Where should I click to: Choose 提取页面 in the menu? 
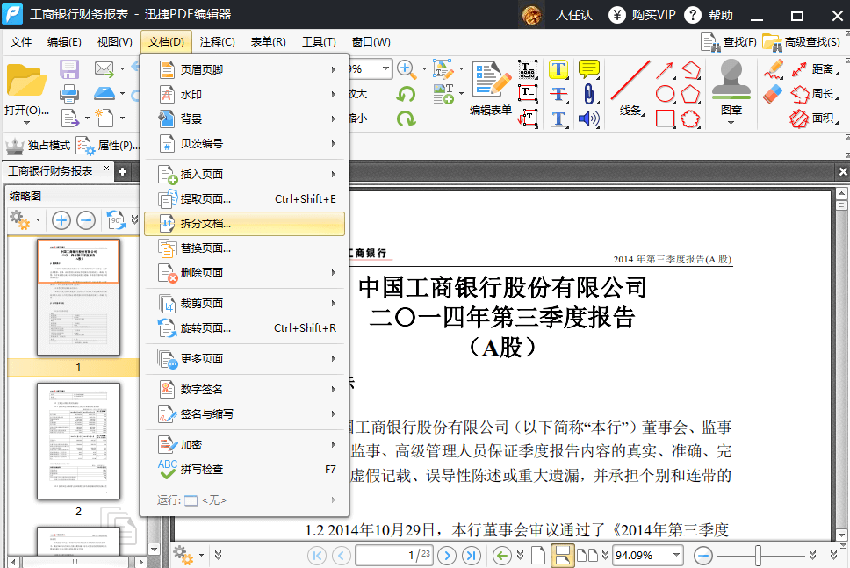click(244, 199)
